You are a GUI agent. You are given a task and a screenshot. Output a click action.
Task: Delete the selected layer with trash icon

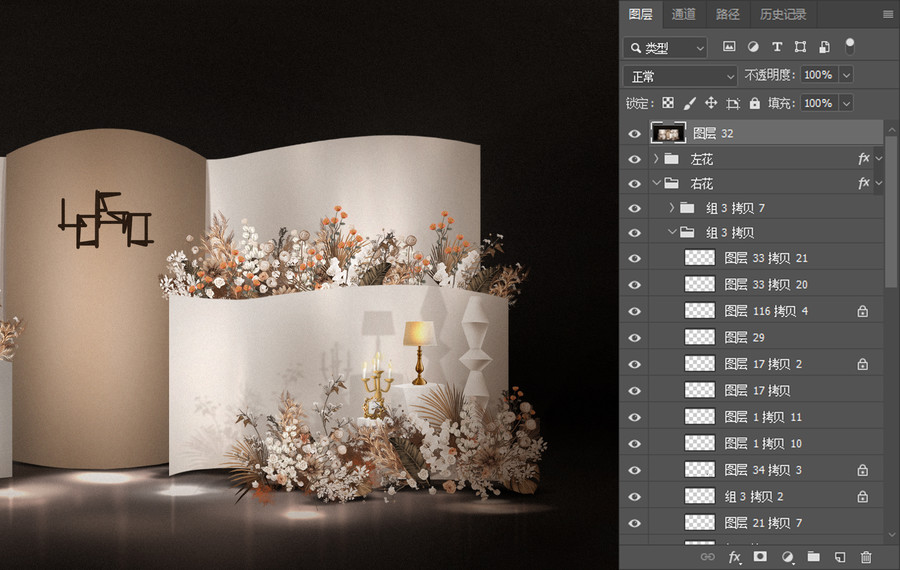[x=866, y=556]
